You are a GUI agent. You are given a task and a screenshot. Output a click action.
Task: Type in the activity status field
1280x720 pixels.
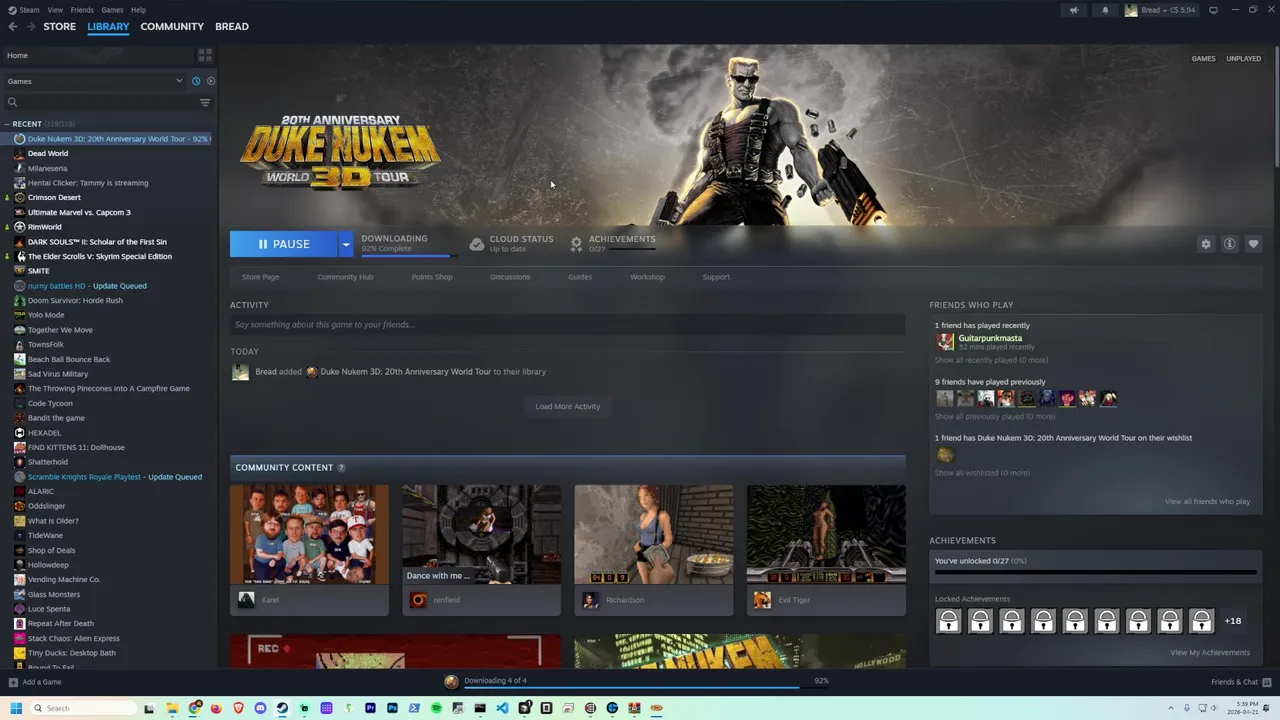pyautogui.click(x=568, y=324)
